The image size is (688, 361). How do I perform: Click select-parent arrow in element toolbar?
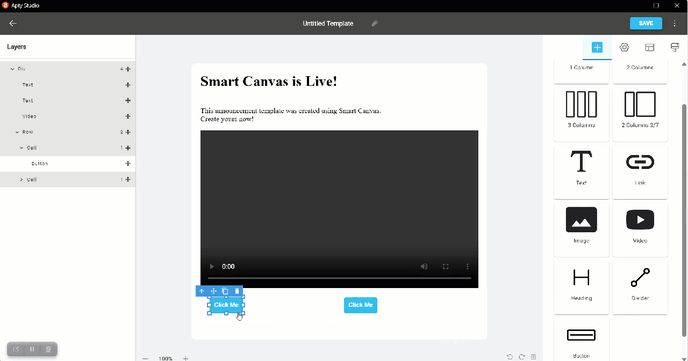[201, 291]
